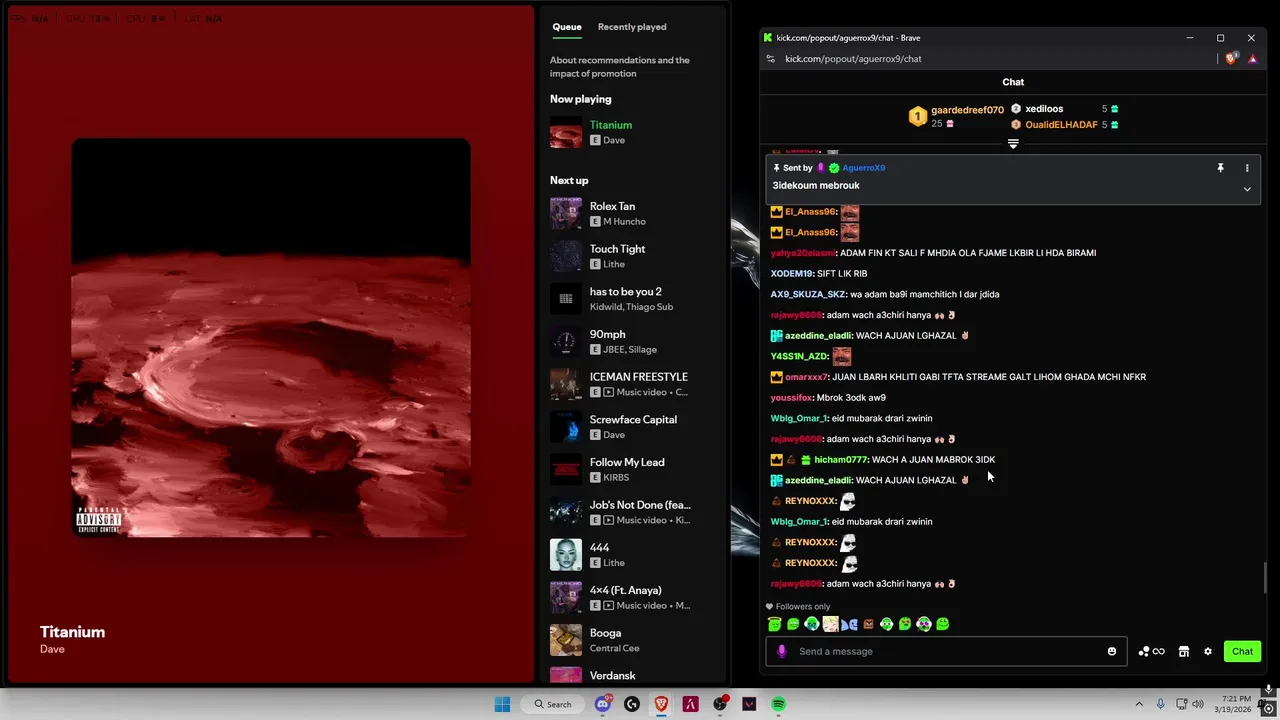The image size is (1280, 720).
Task: Open the Windows Start menu
Action: tap(502, 704)
